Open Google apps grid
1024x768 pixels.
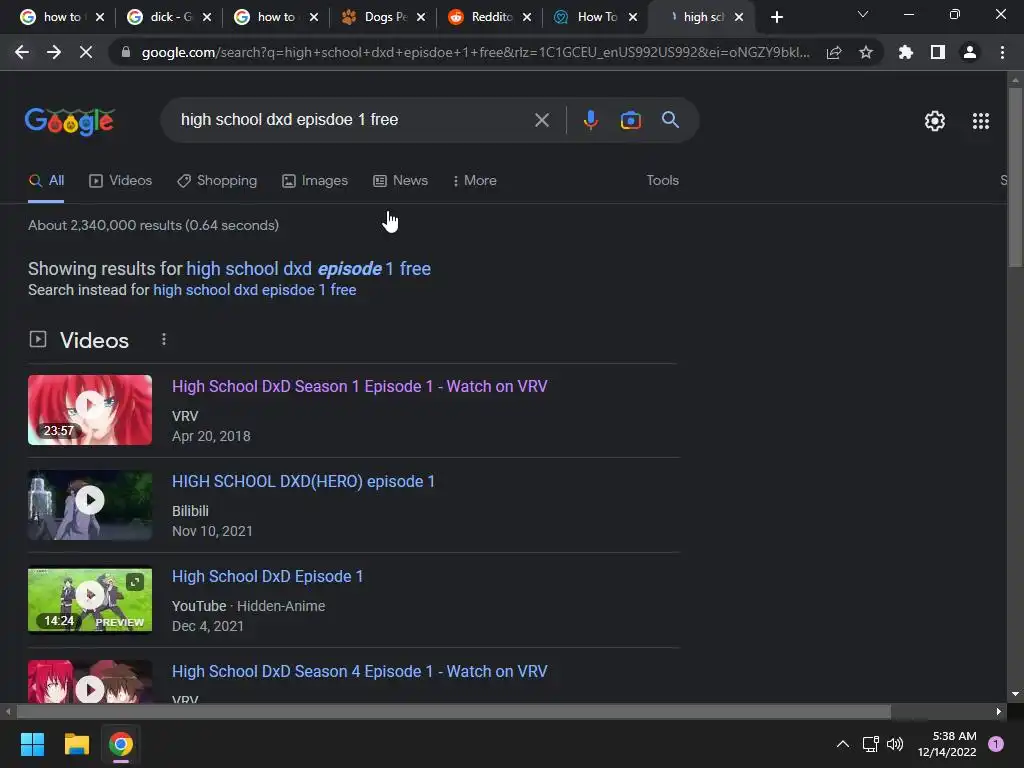point(980,121)
